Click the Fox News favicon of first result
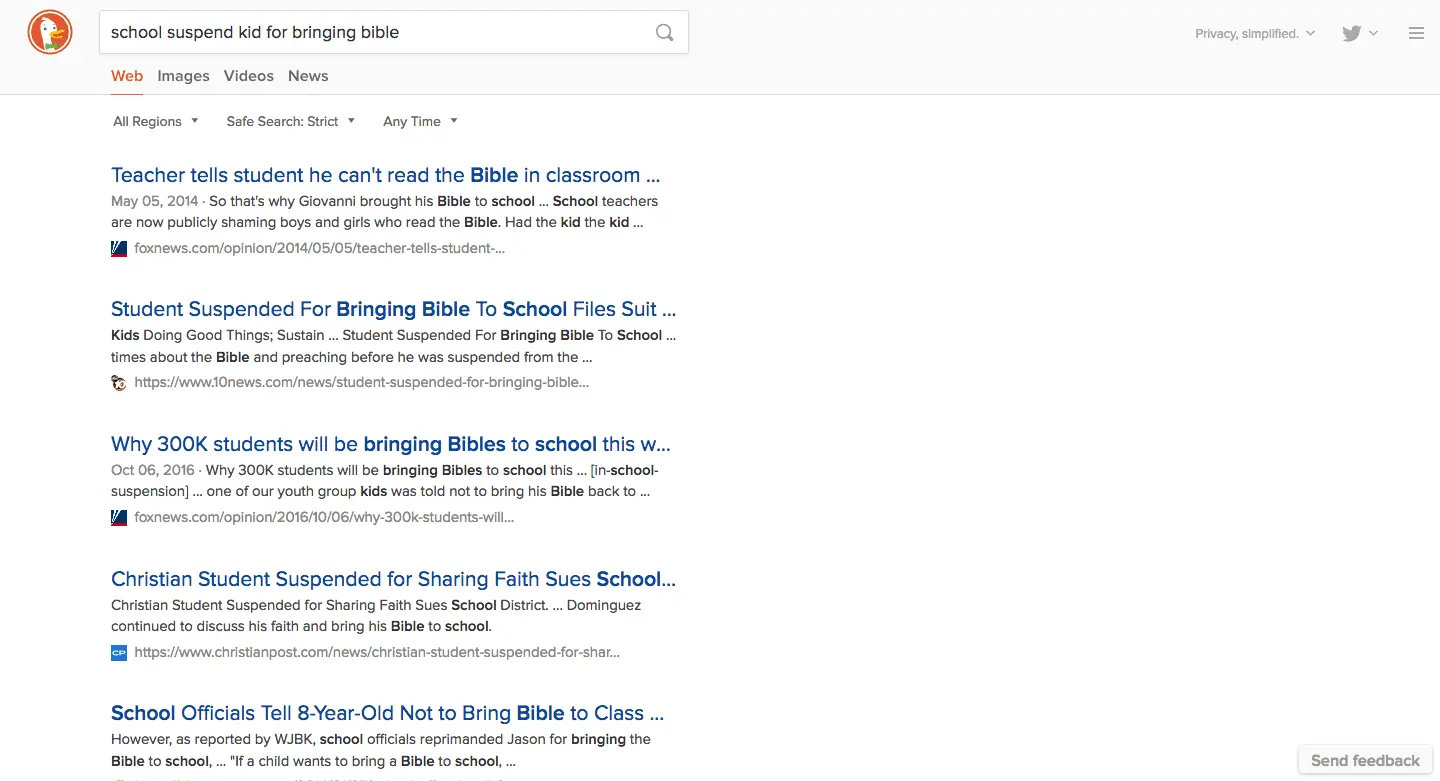The height and width of the screenshot is (781, 1440). (x=119, y=249)
